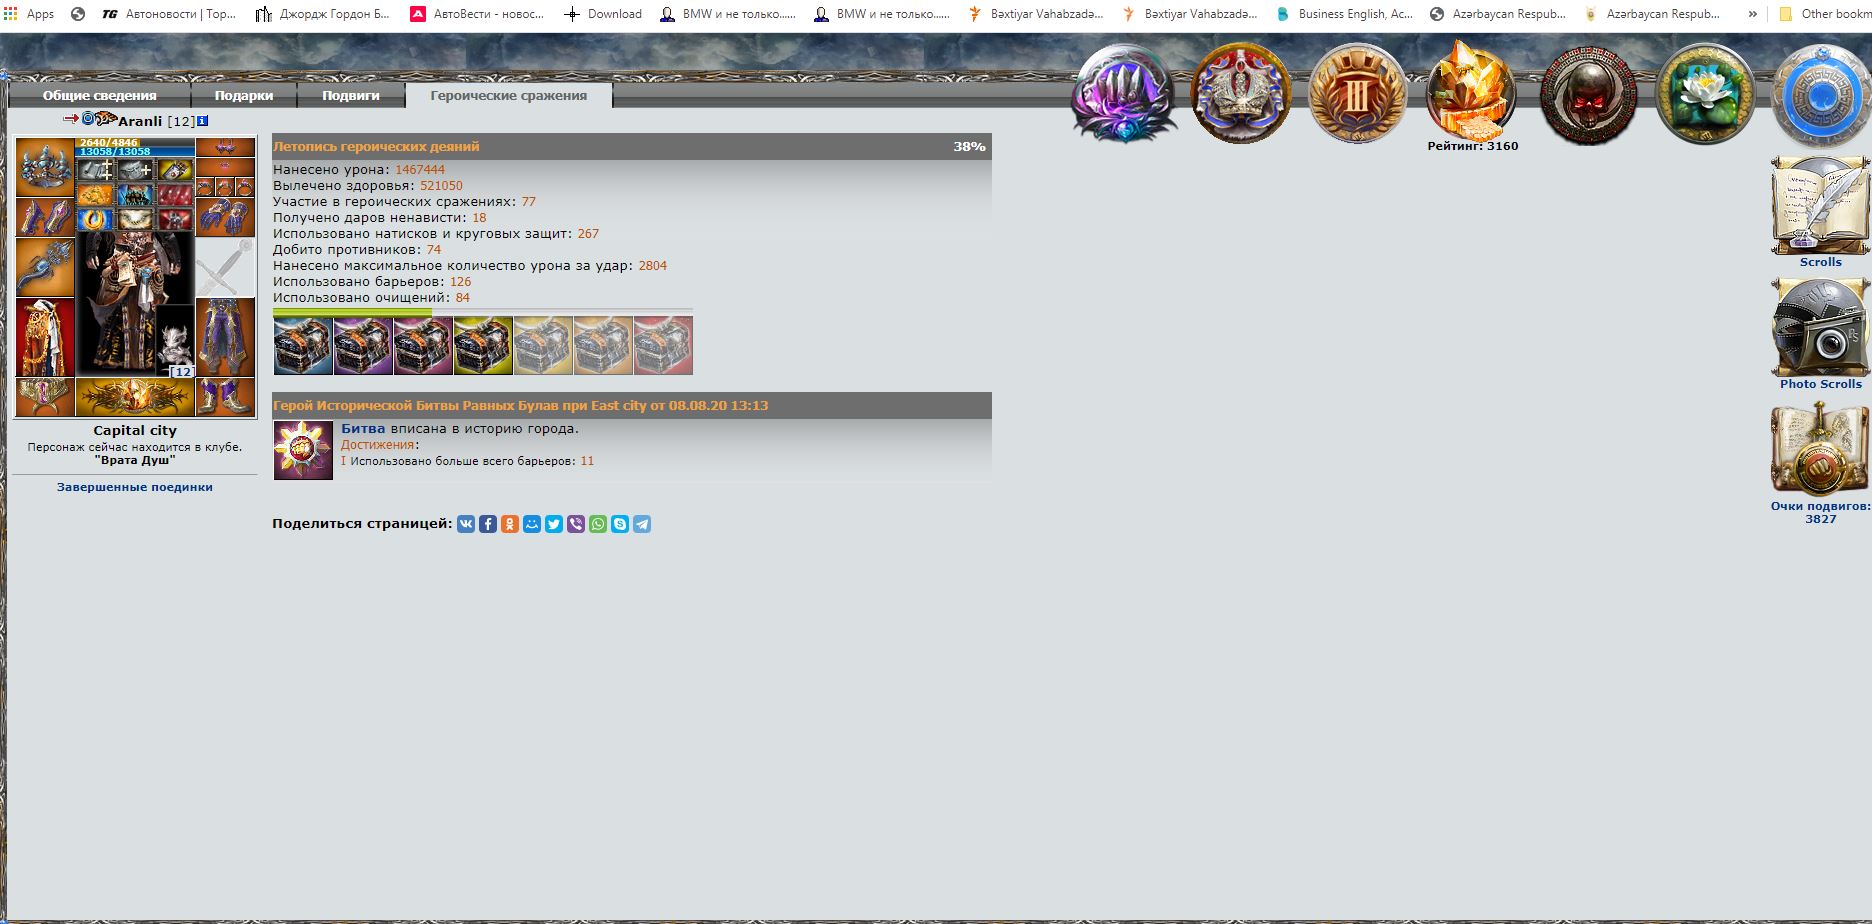Expand the bookmarks overflow chevron
Screen dimensions: 1872x924
[1752, 14]
